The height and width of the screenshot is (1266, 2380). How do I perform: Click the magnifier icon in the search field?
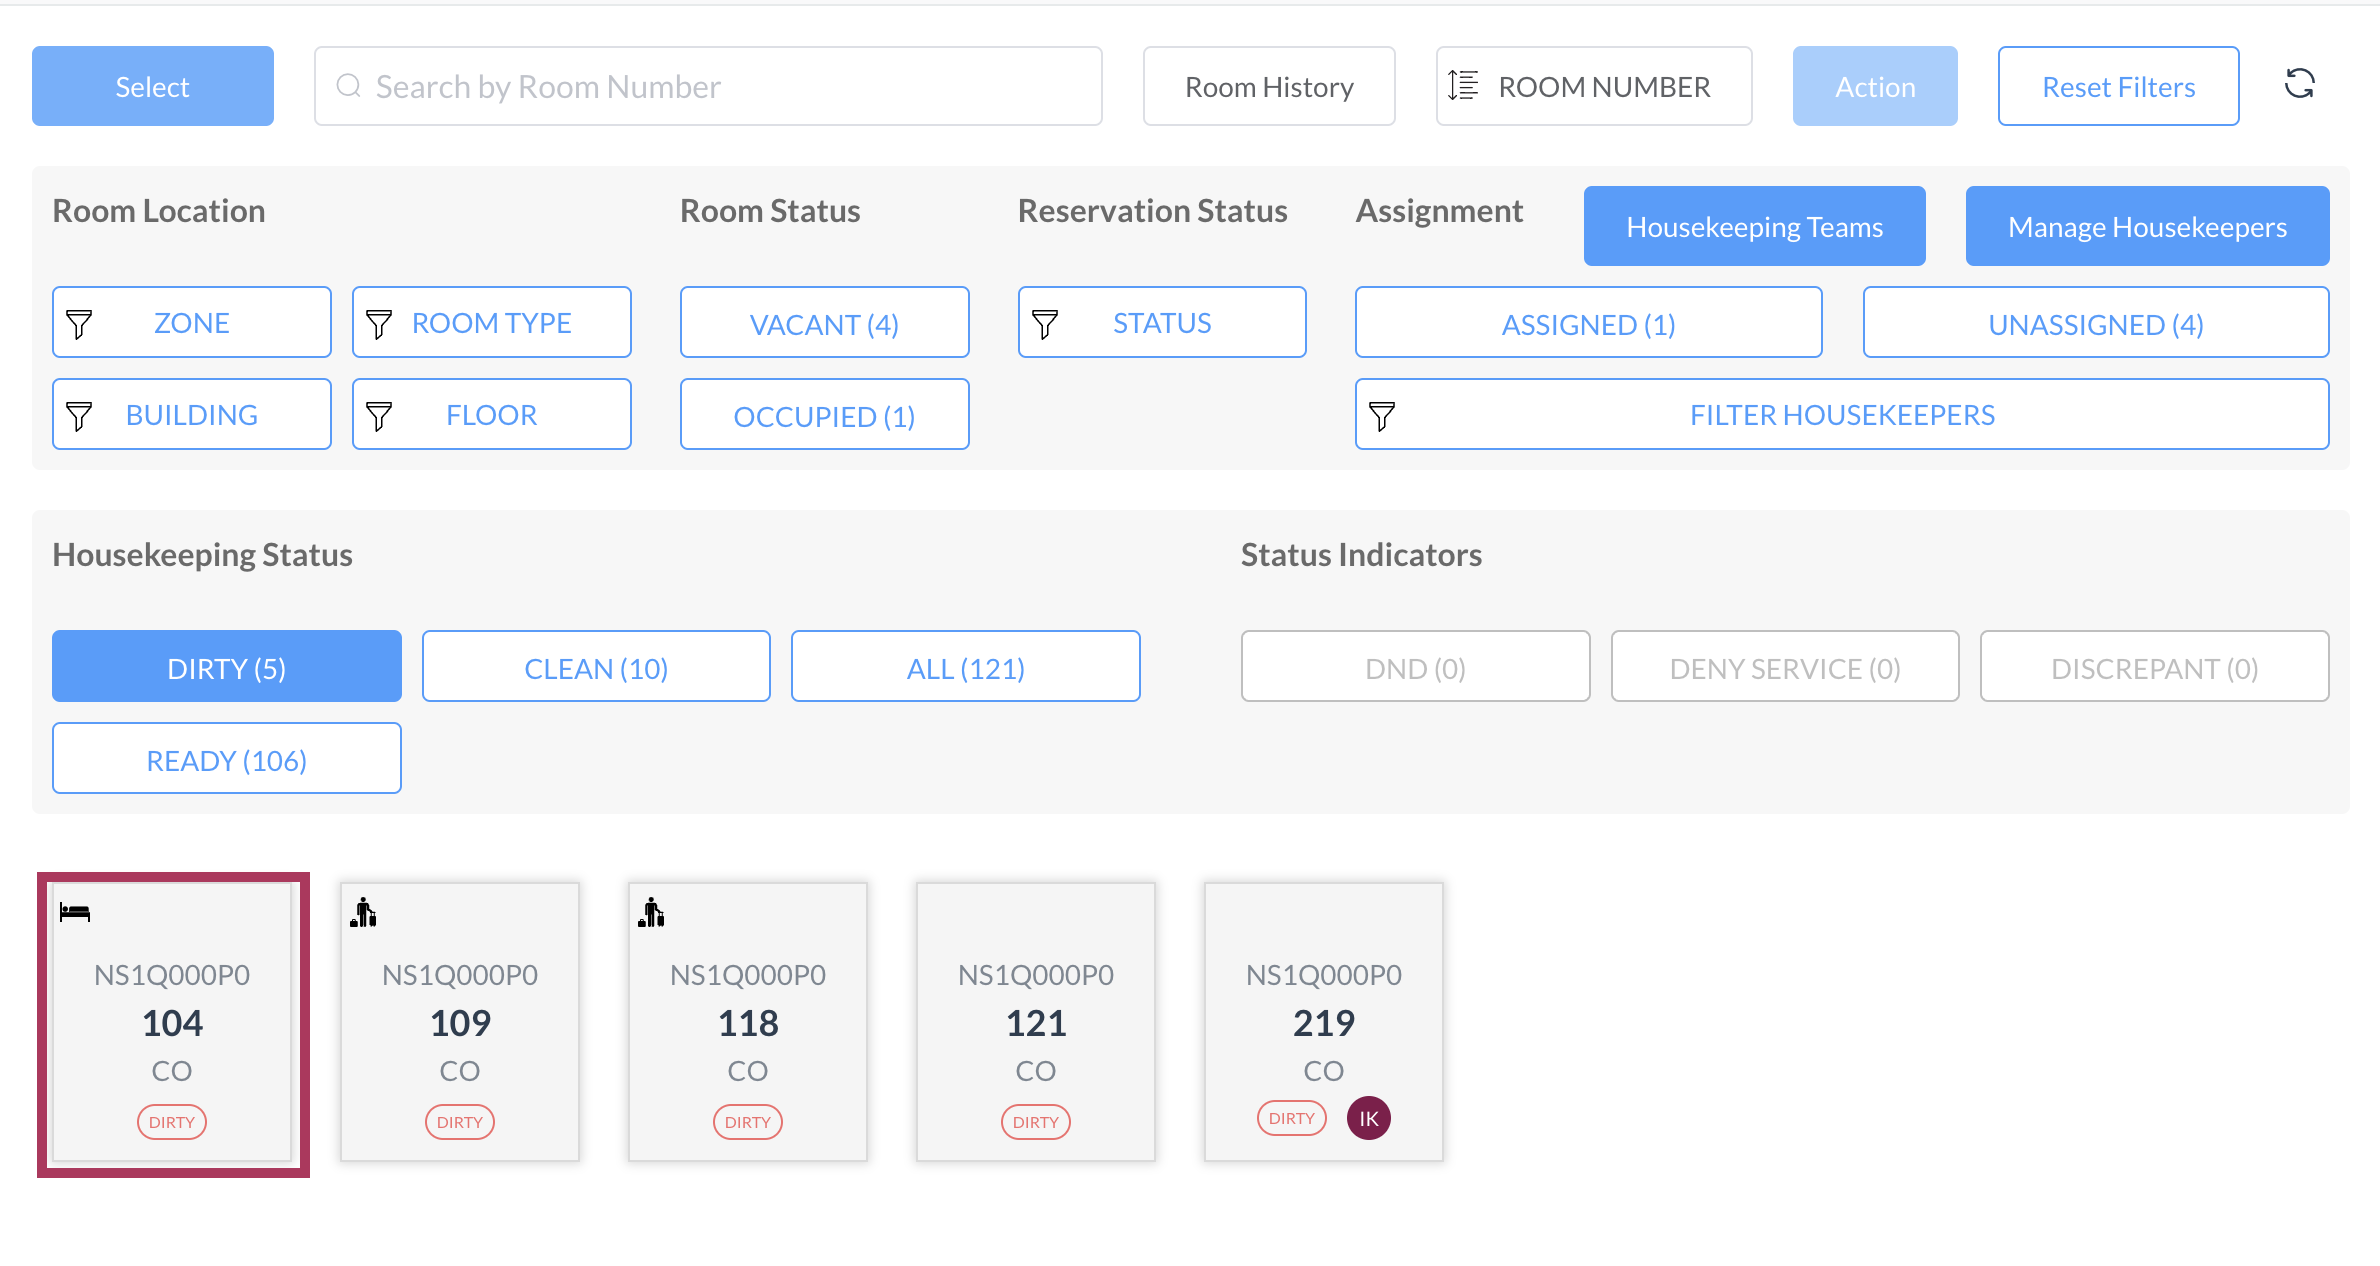click(x=348, y=86)
